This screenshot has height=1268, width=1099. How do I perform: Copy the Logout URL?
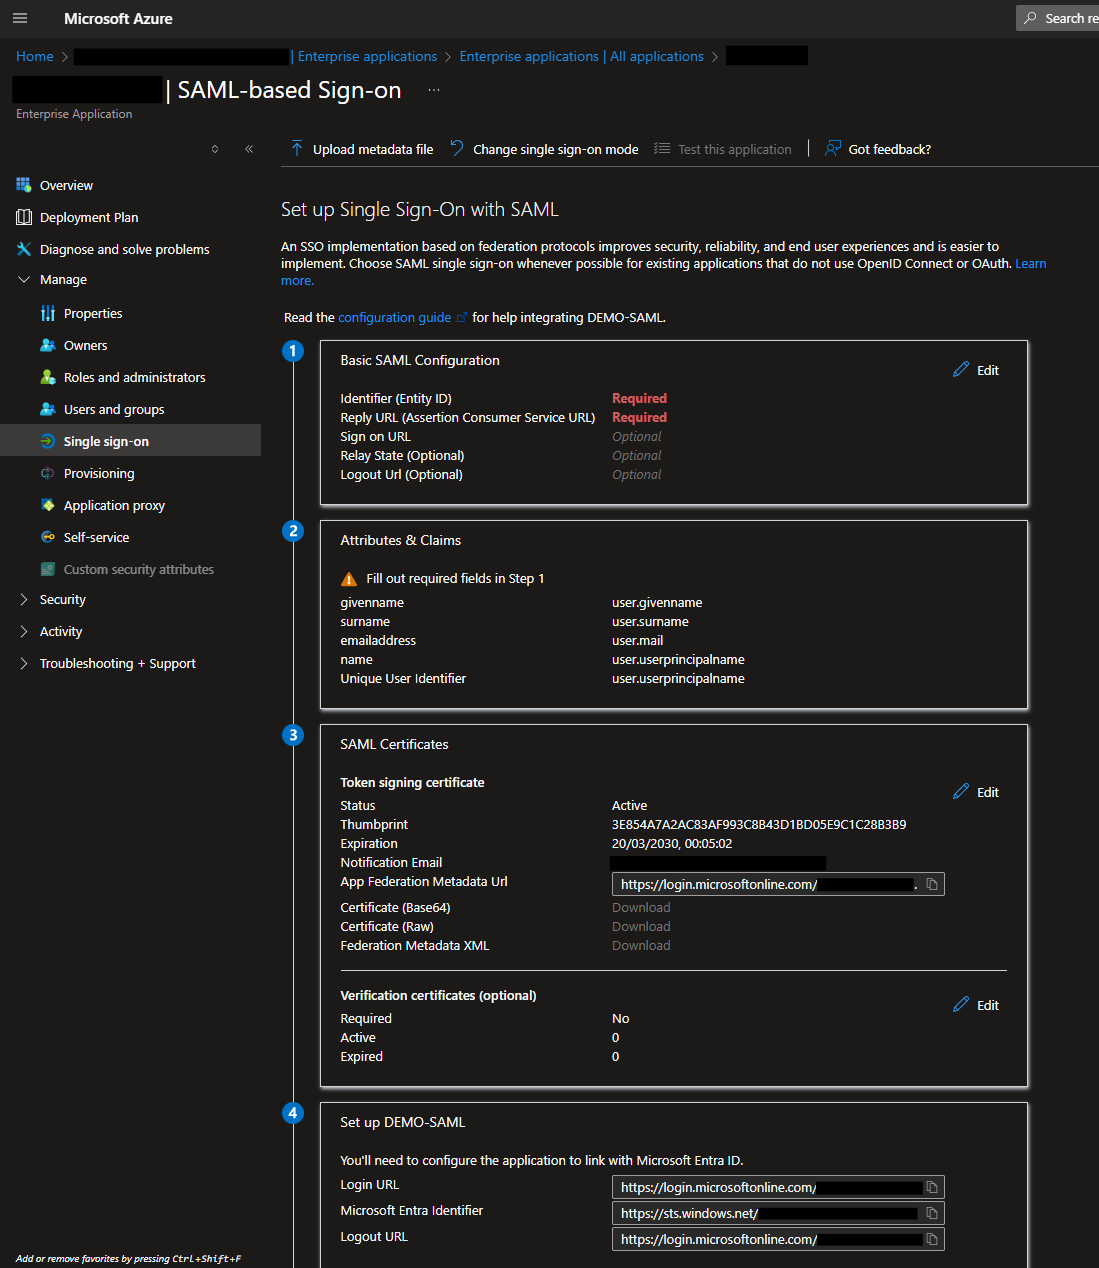click(932, 1239)
